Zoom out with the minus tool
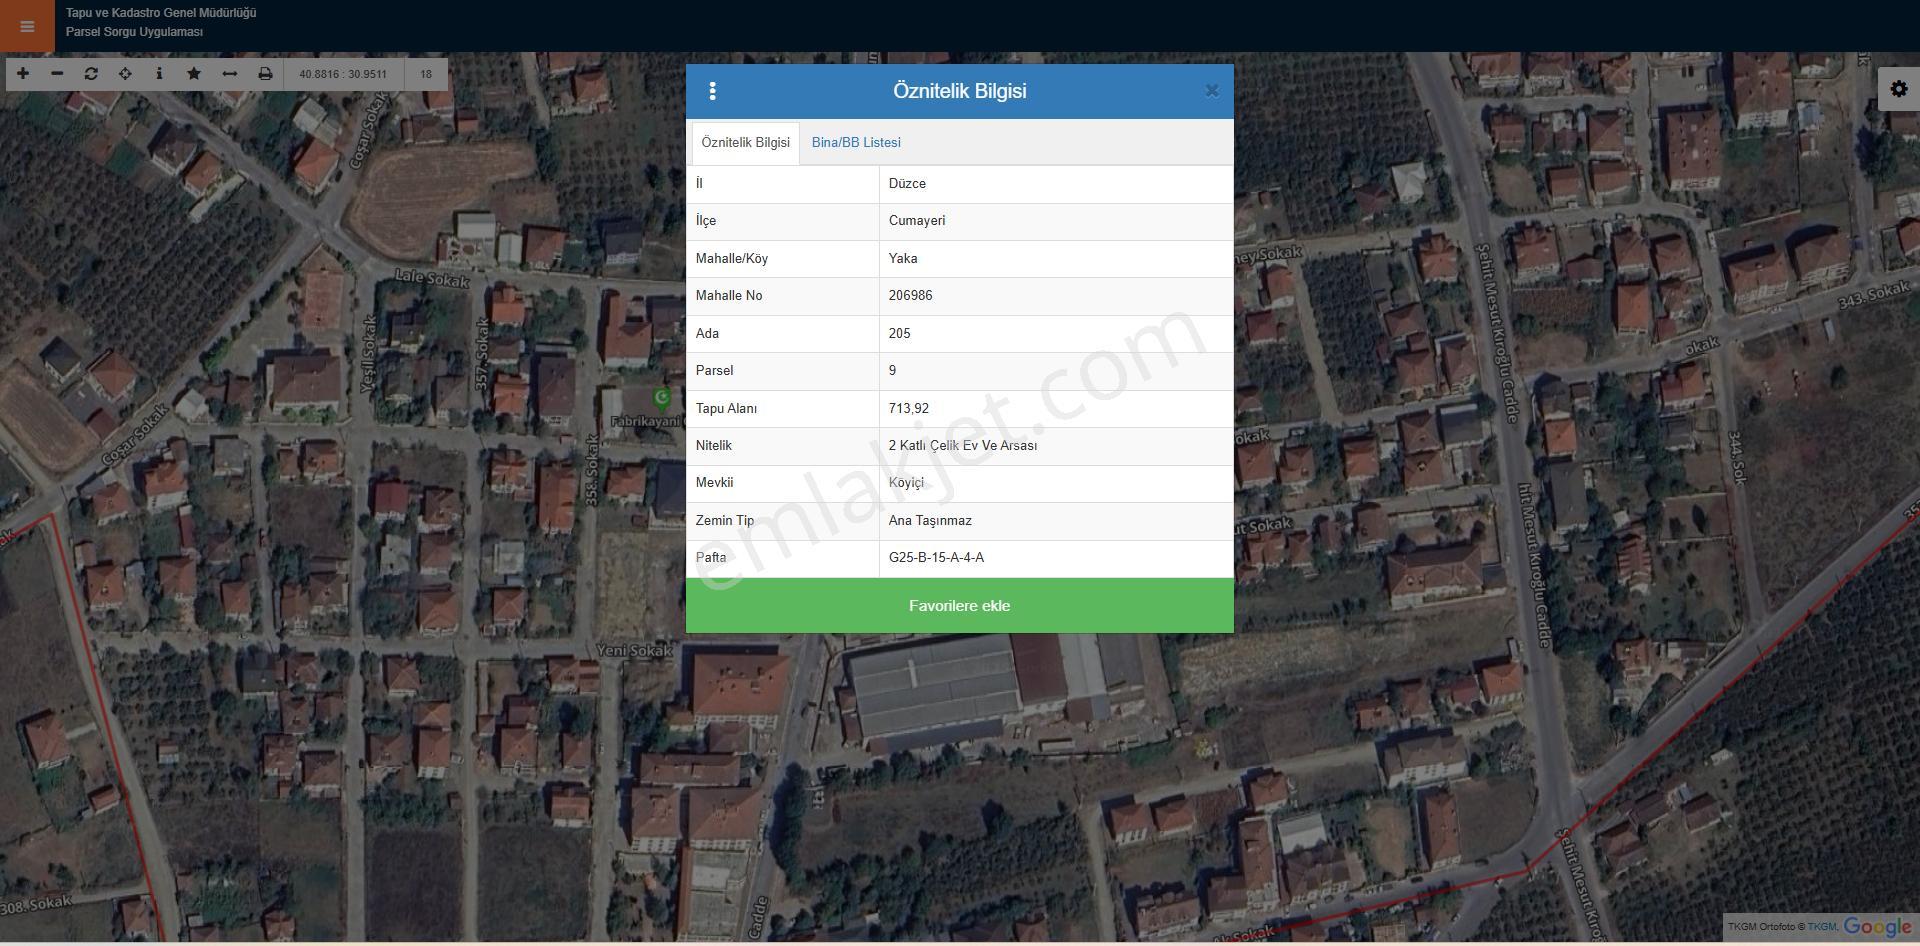The image size is (1920, 946). [57, 74]
